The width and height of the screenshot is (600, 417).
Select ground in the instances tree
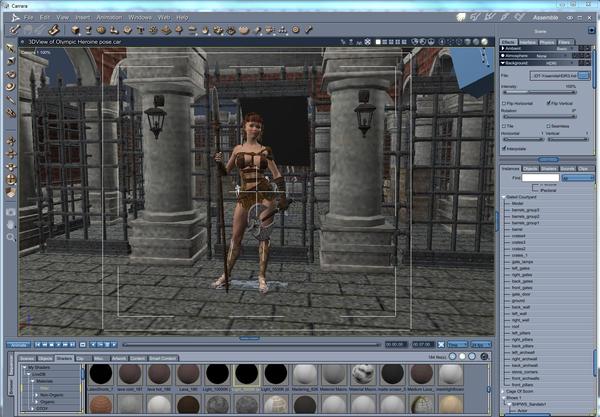click(x=518, y=300)
